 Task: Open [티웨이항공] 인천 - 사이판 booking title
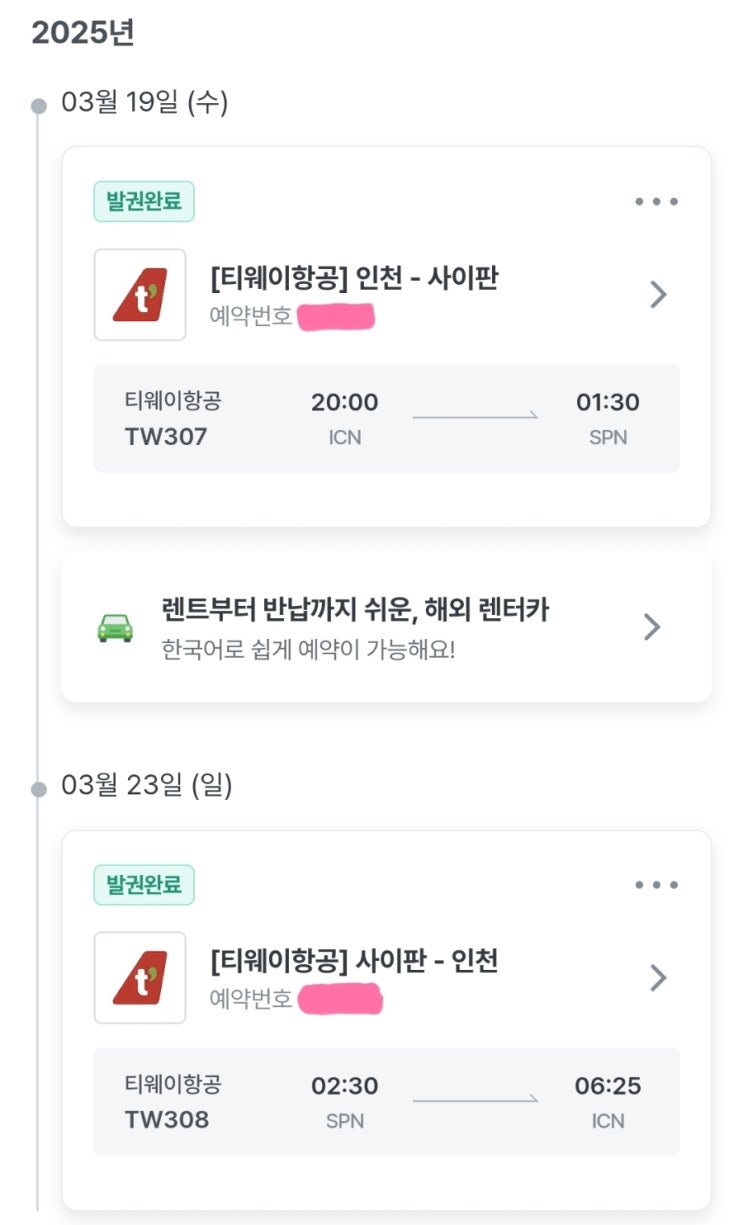click(x=354, y=279)
